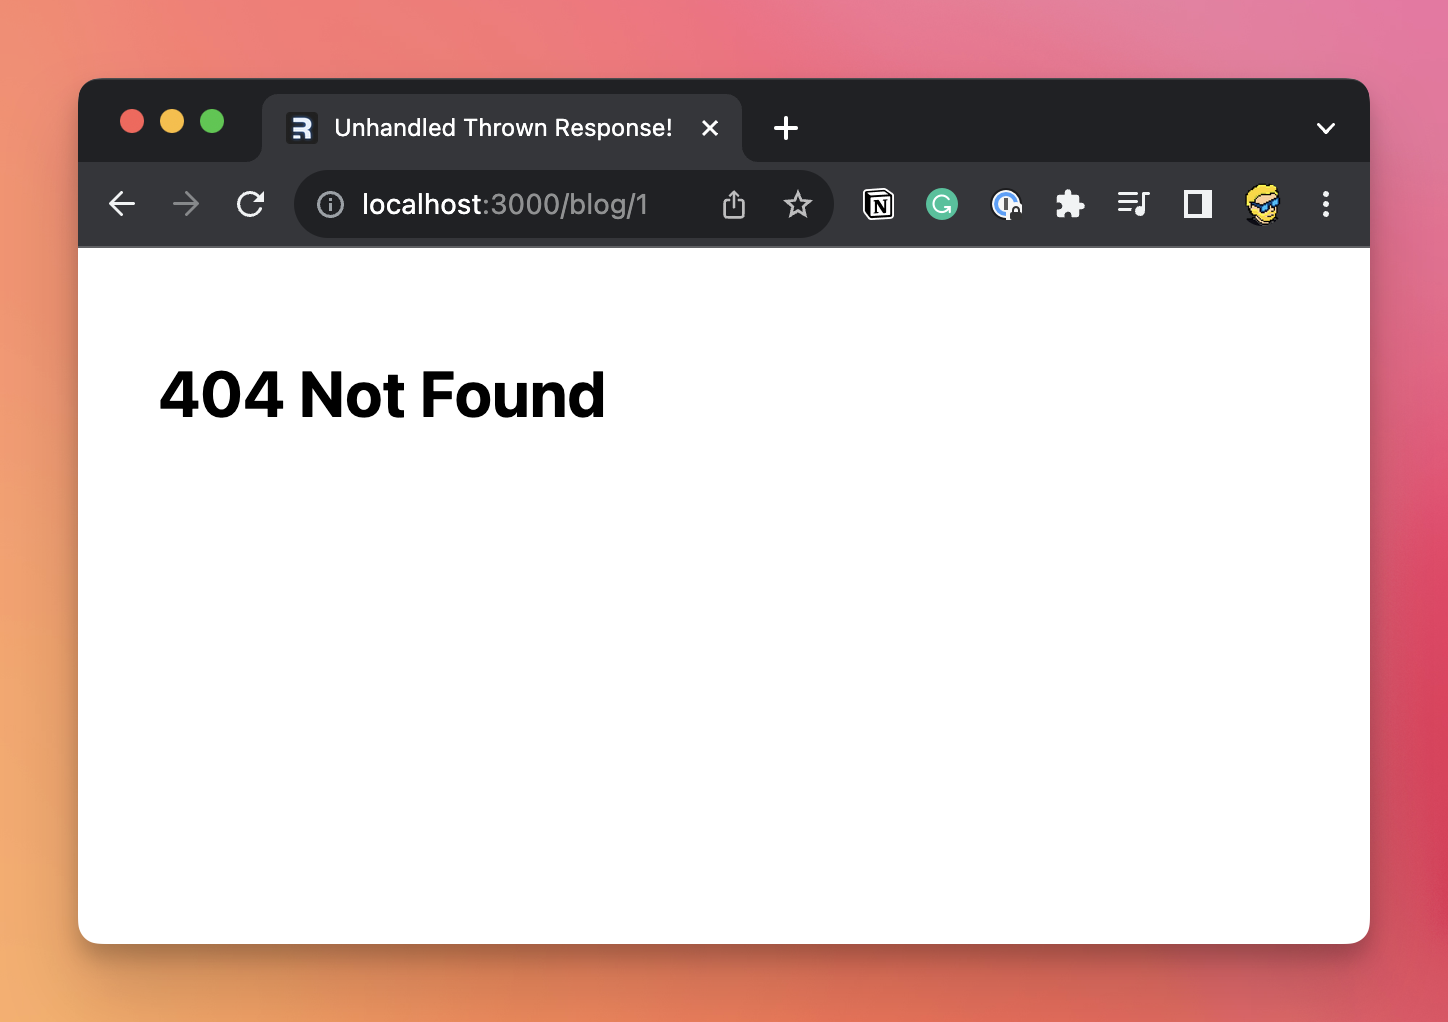Close the Unhandled Thrown Response! tab
Viewport: 1448px width, 1022px height.
tap(710, 128)
